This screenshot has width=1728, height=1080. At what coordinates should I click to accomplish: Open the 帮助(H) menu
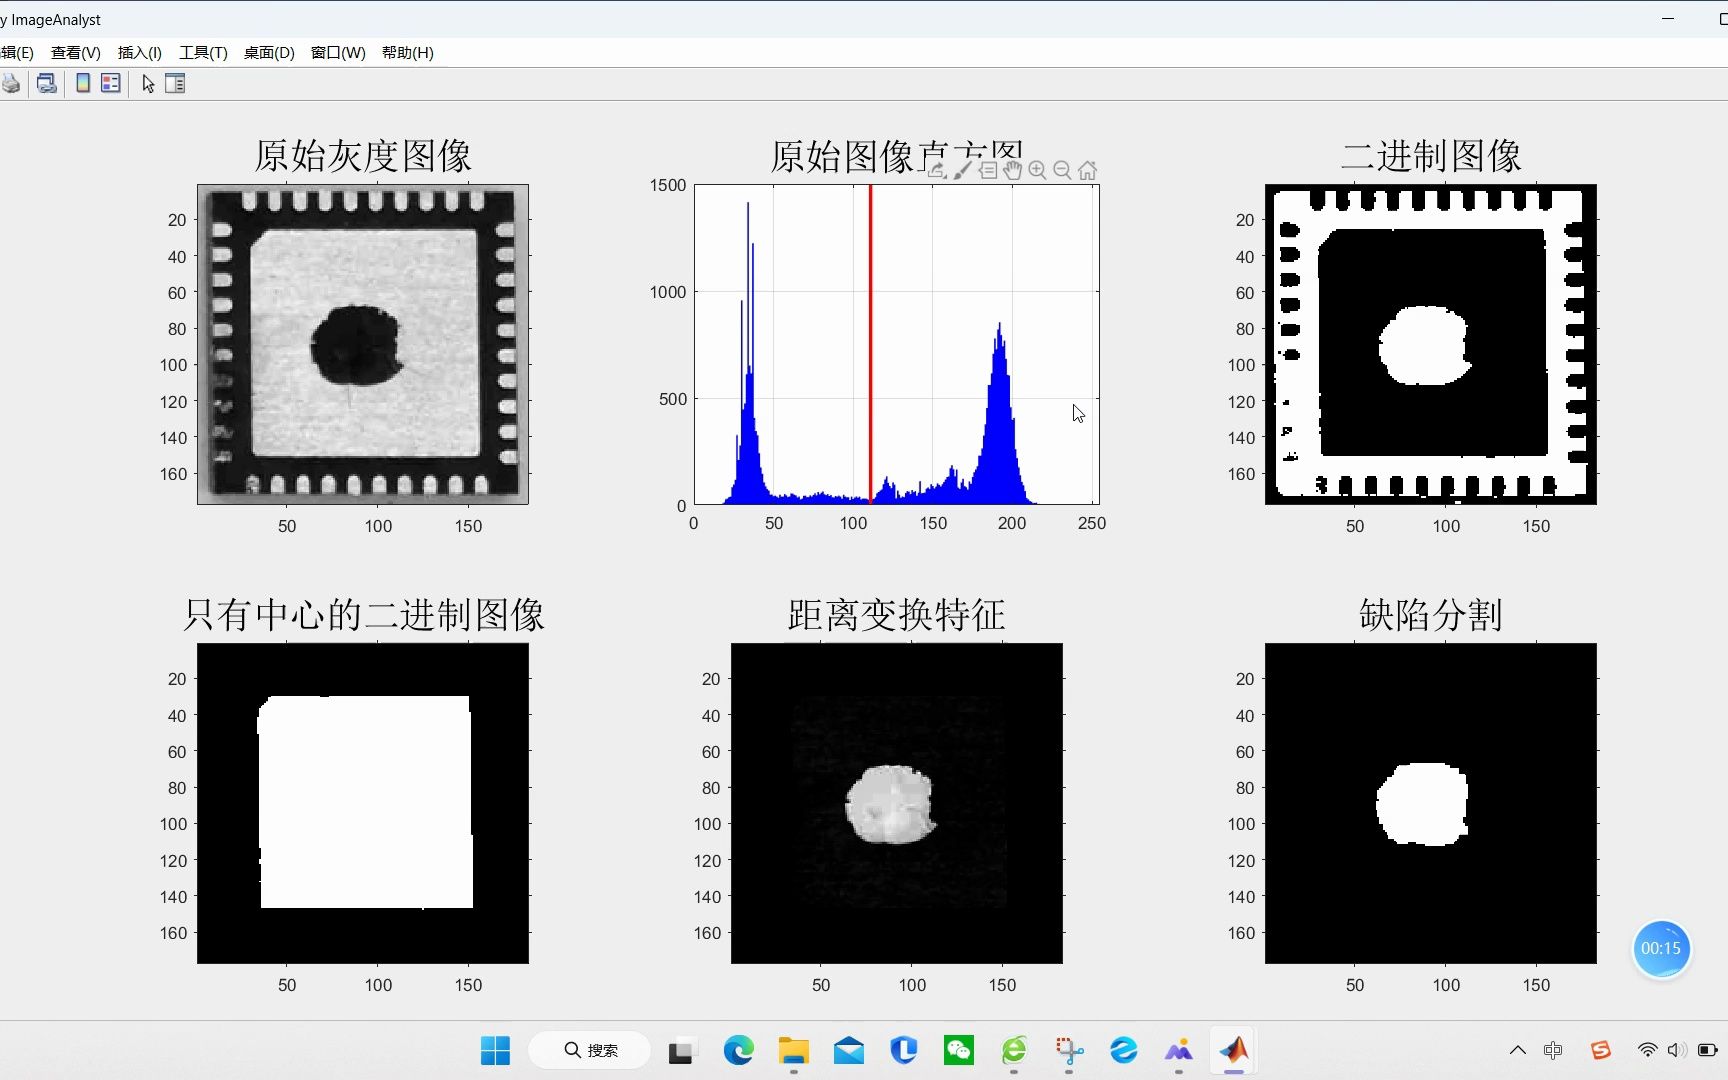(x=408, y=53)
